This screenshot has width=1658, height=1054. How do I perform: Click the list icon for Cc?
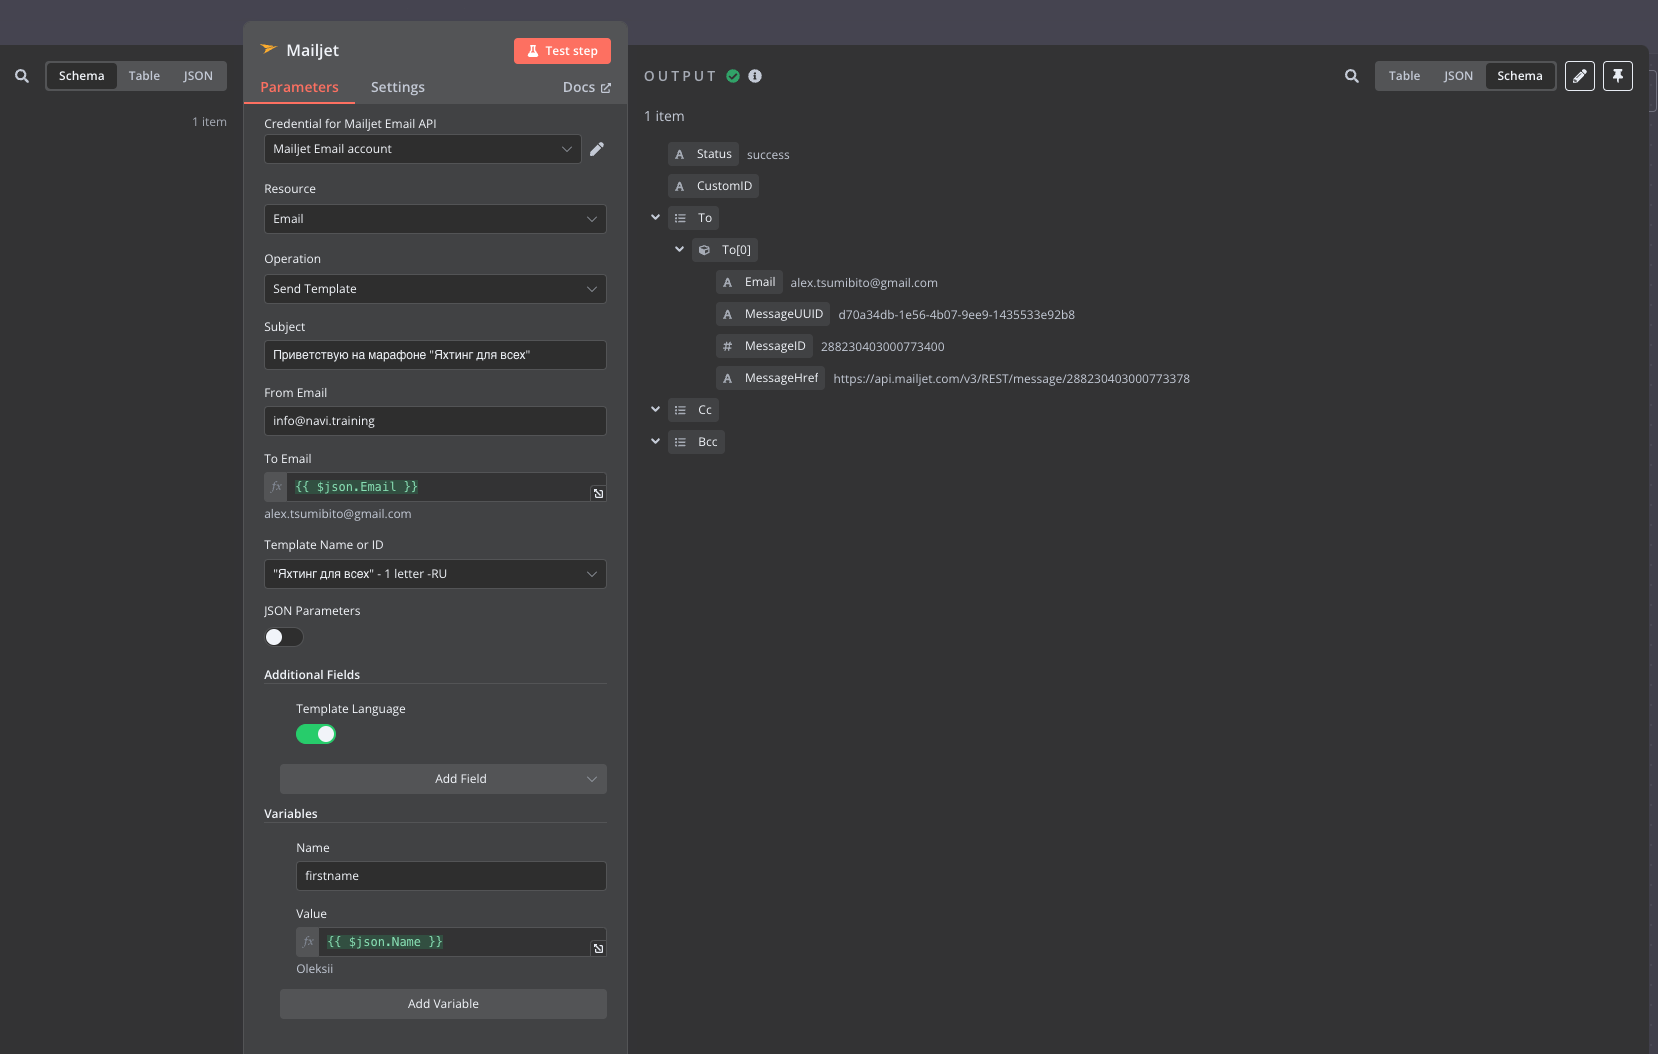pos(680,410)
